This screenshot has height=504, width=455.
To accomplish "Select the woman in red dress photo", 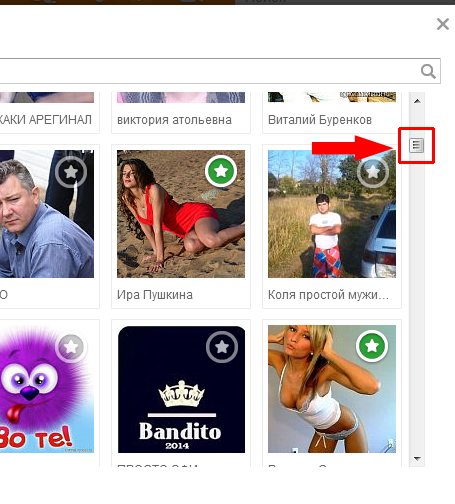I will 181,214.
